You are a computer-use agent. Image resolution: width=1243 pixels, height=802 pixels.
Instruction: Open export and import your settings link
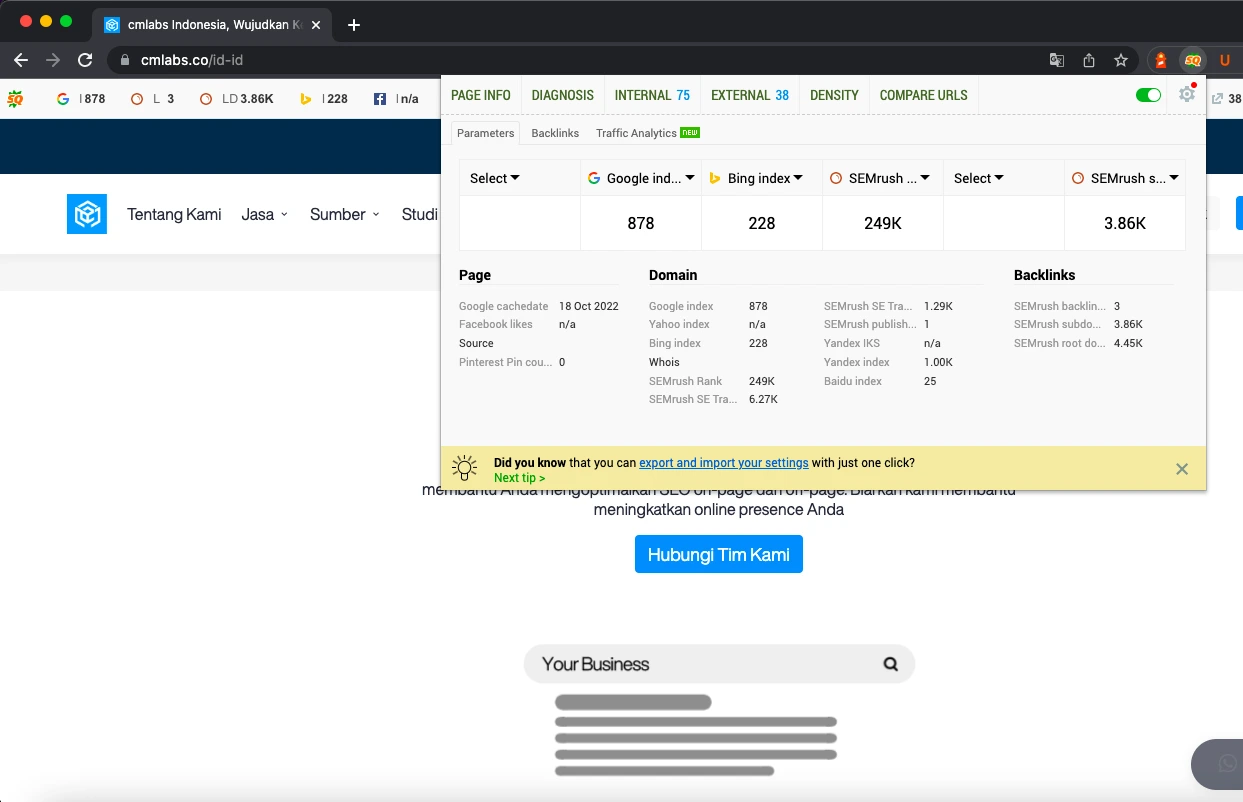(x=724, y=463)
